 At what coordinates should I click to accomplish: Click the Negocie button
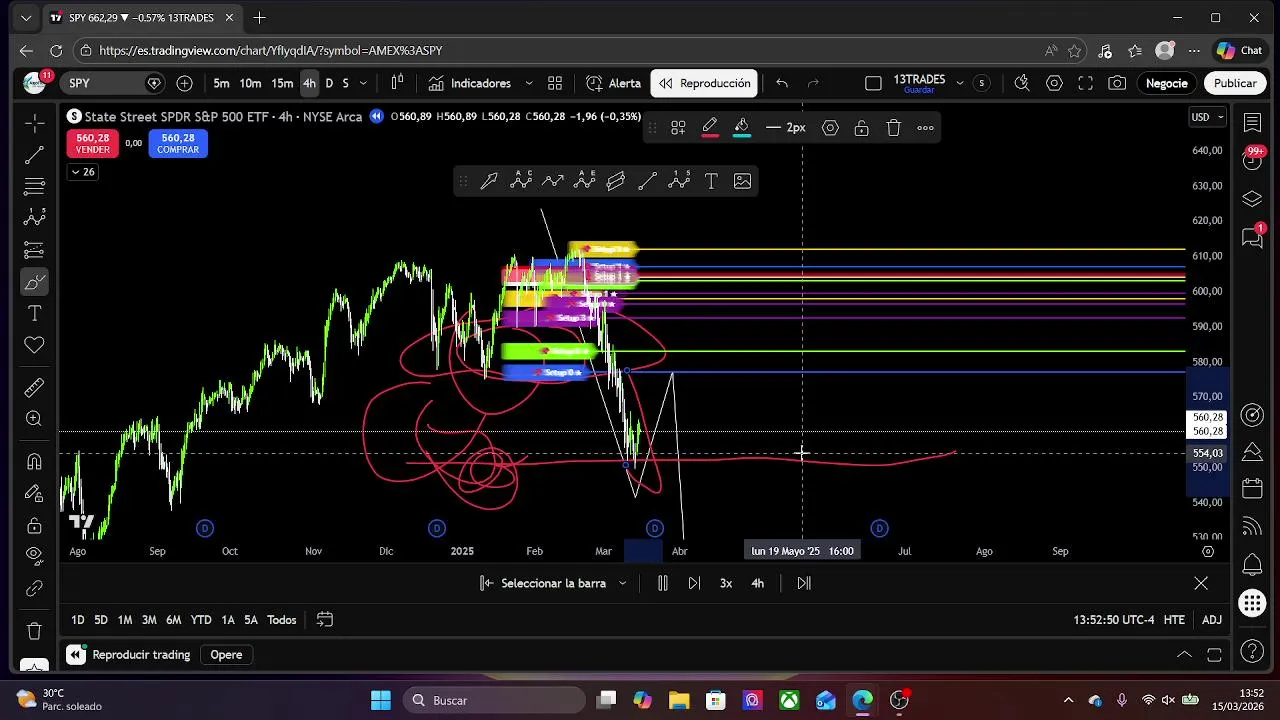[x=1166, y=83]
